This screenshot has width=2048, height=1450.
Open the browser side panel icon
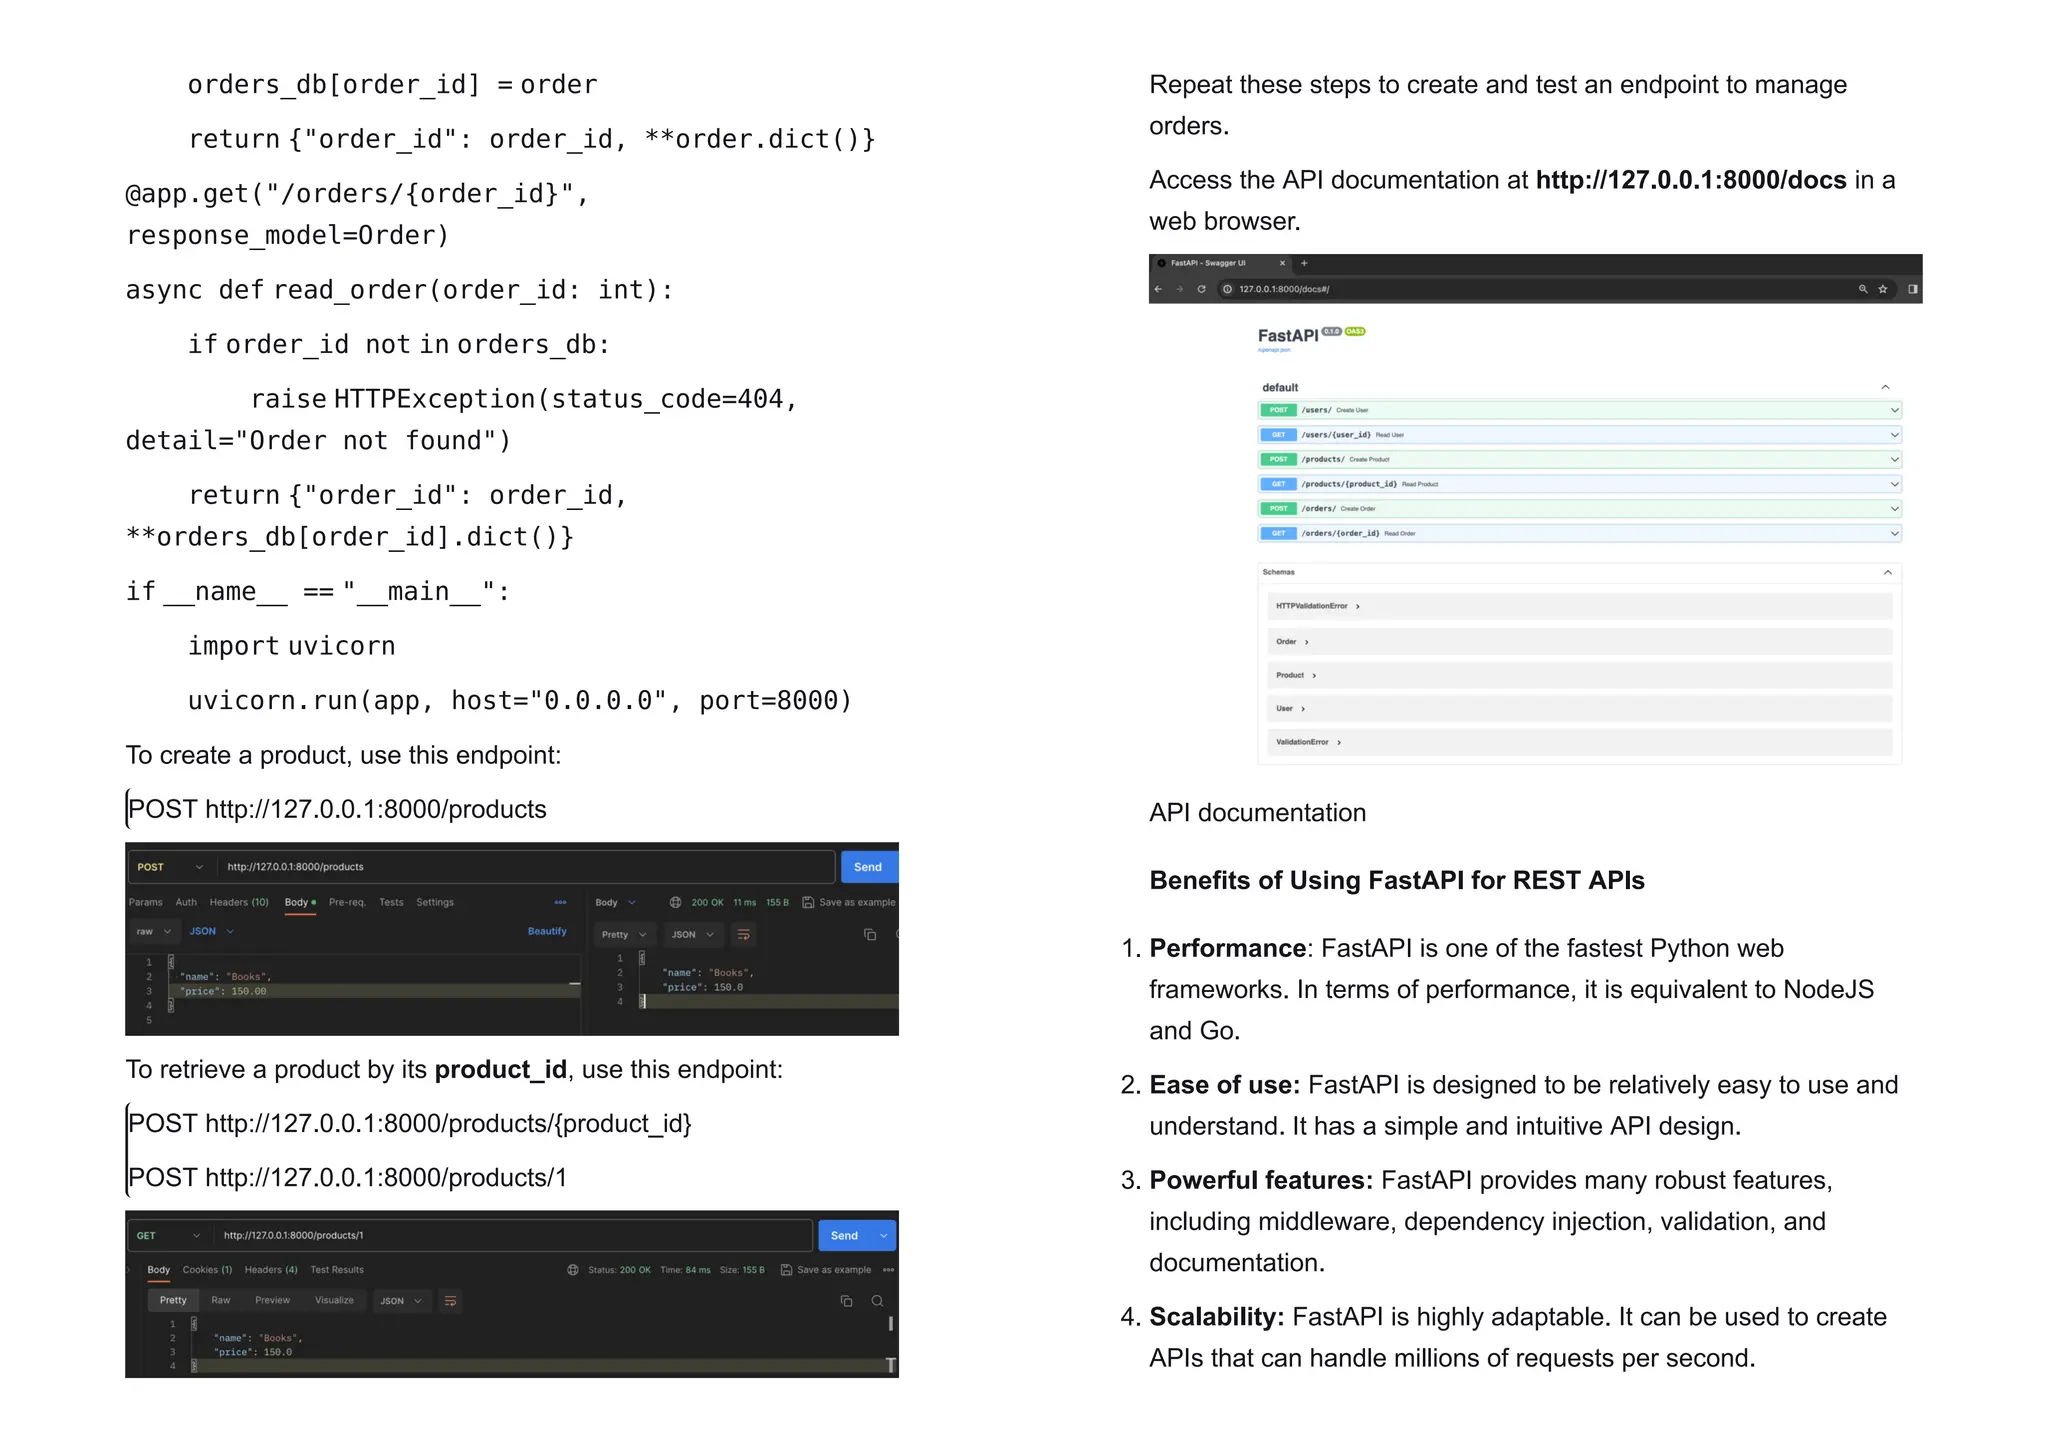(x=1913, y=289)
